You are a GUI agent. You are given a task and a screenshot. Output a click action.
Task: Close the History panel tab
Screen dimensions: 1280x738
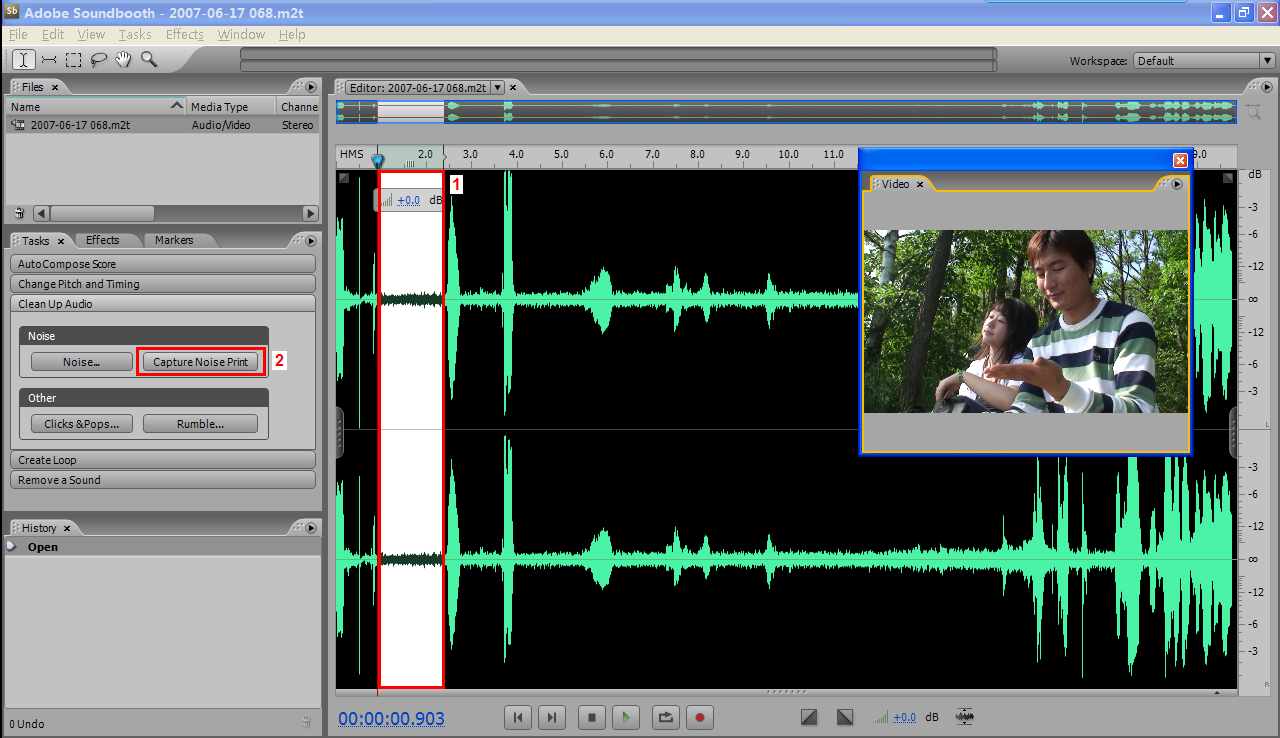[x=68, y=529]
